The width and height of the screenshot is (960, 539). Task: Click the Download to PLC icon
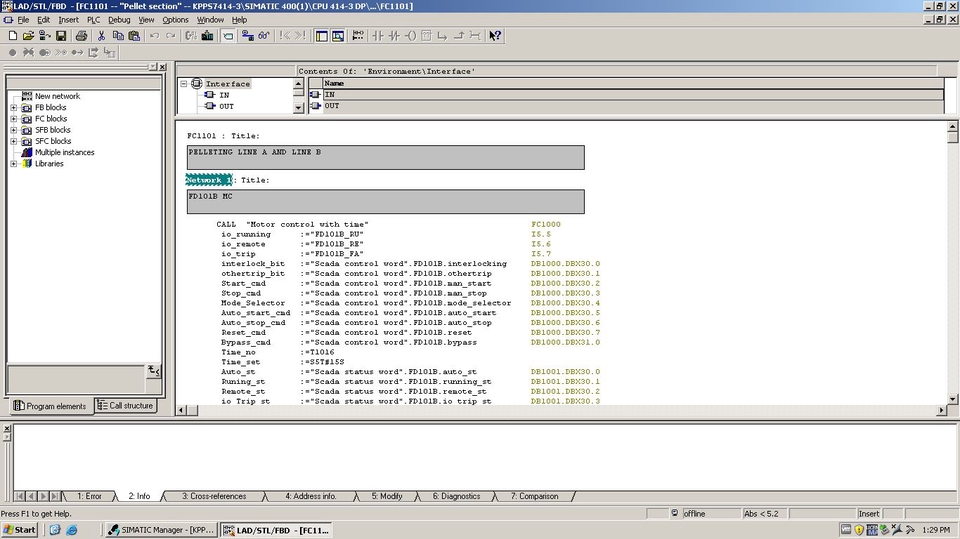pos(206,36)
